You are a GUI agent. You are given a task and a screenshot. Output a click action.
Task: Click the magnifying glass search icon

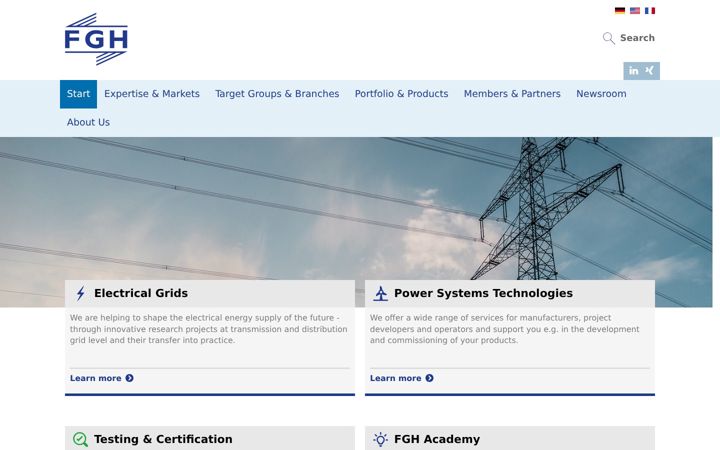pos(608,38)
